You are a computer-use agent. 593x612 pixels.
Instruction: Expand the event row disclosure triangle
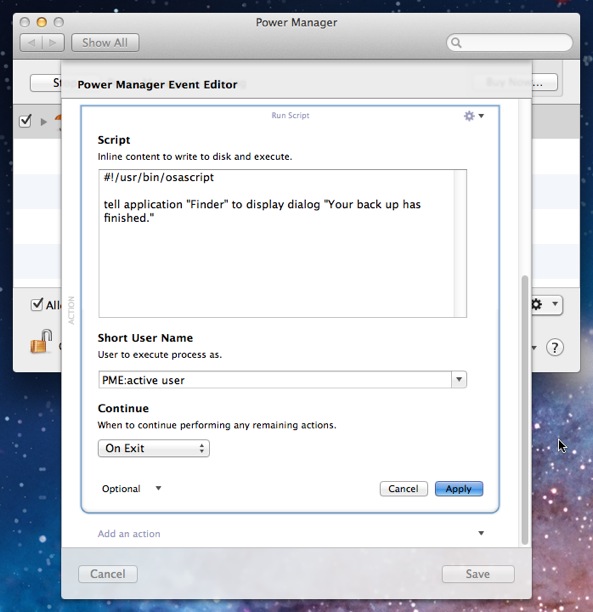(x=44, y=122)
